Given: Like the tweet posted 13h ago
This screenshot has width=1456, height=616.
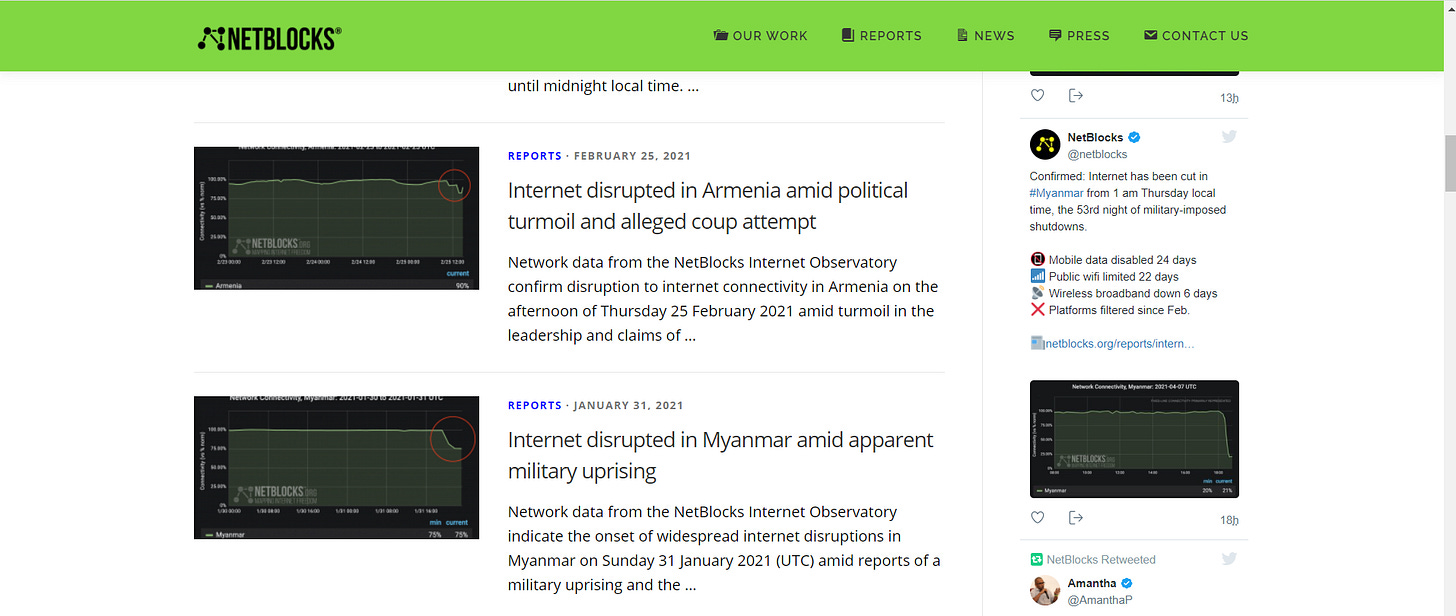Looking at the screenshot, I should tap(1037, 96).
